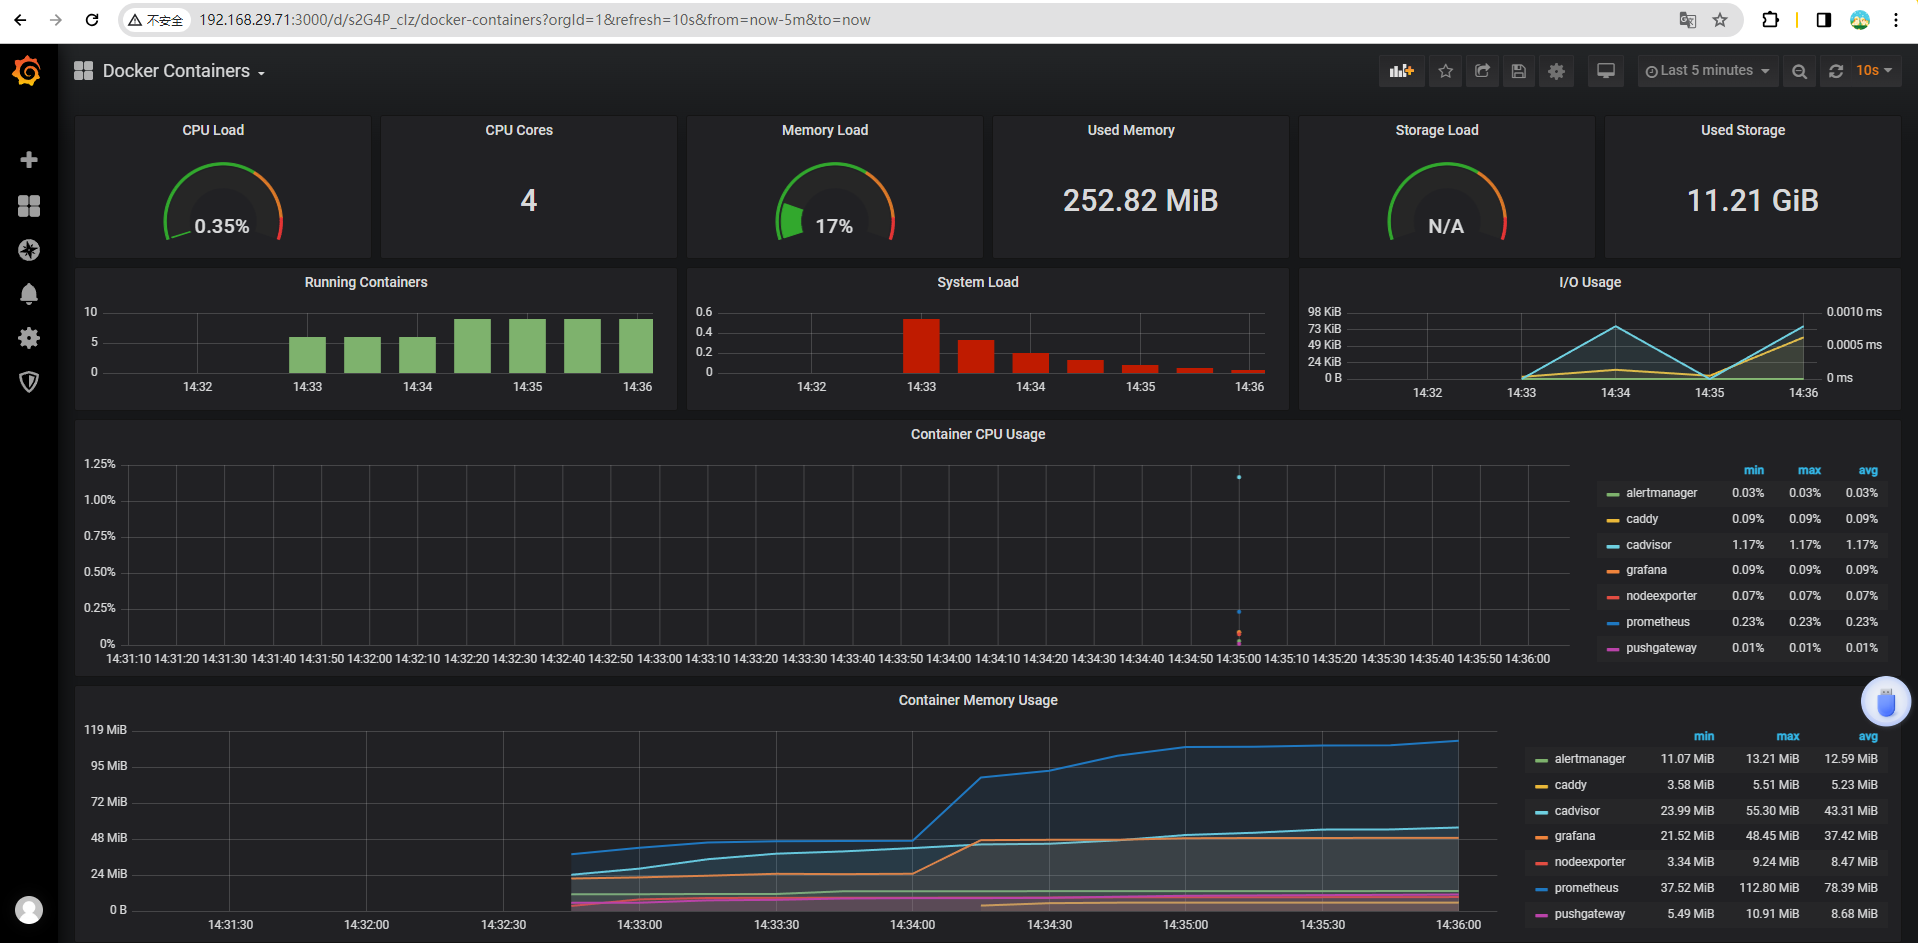Click the CPU Load panel title
The height and width of the screenshot is (943, 1918).
click(x=213, y=130)
